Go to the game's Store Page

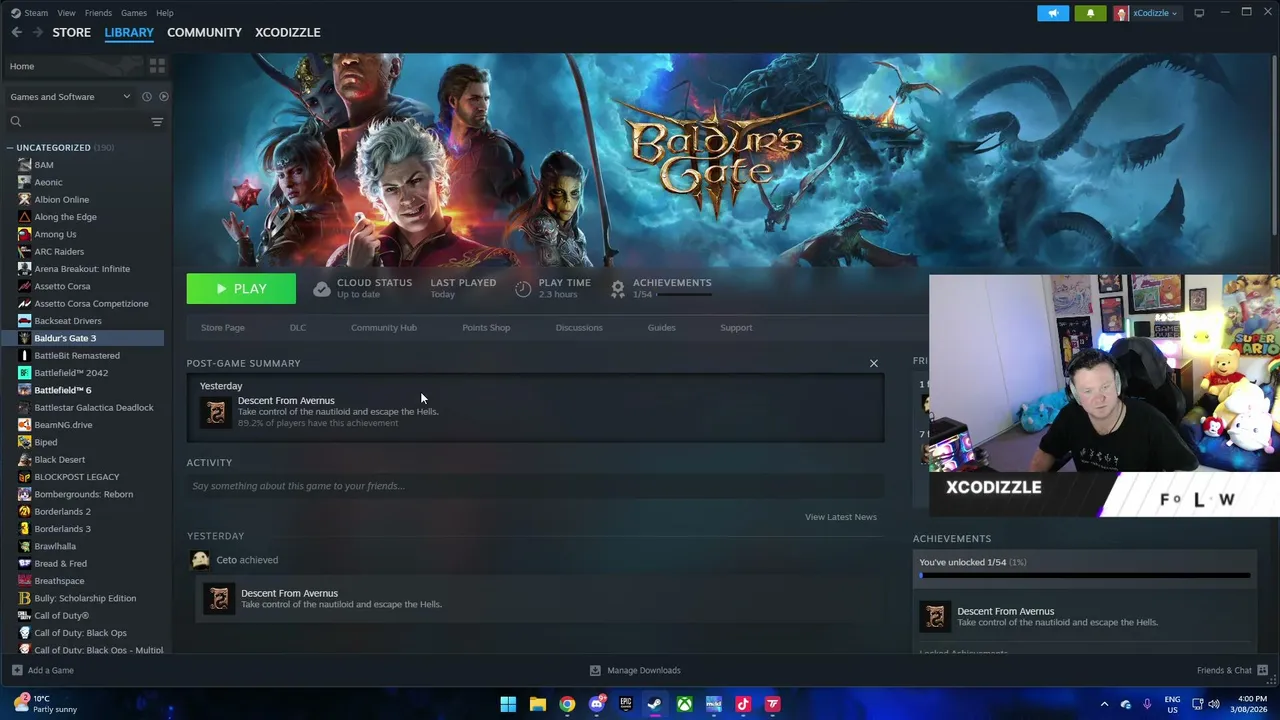pos(223,328)
